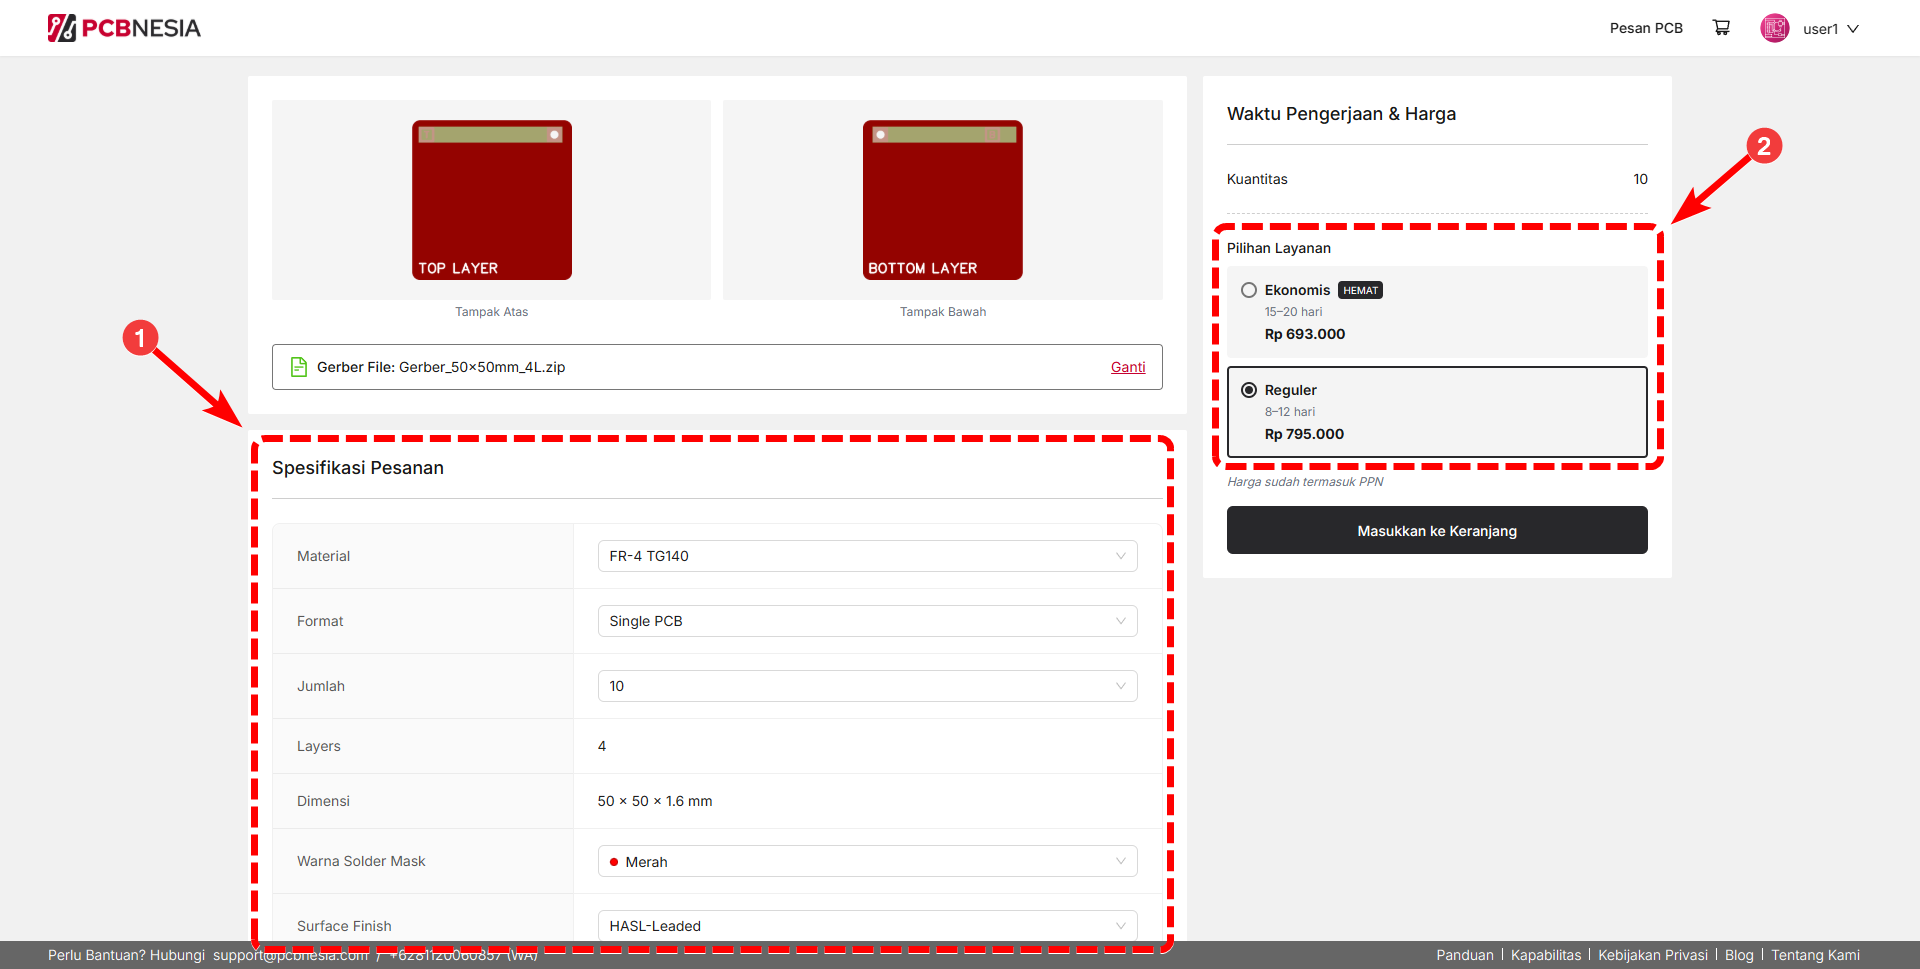Click the PCBNESIA logo
1920x969 pixels.
tap(124, 28)
